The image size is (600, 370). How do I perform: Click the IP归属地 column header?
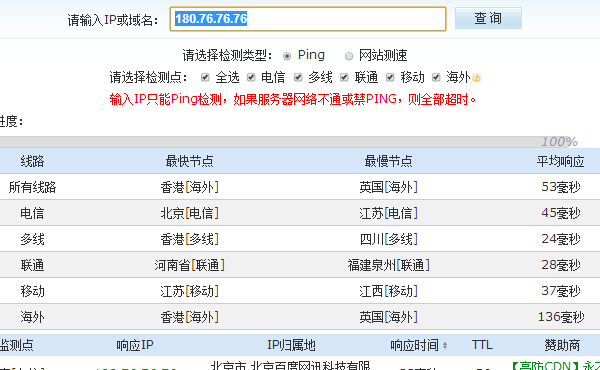[291, 346]
